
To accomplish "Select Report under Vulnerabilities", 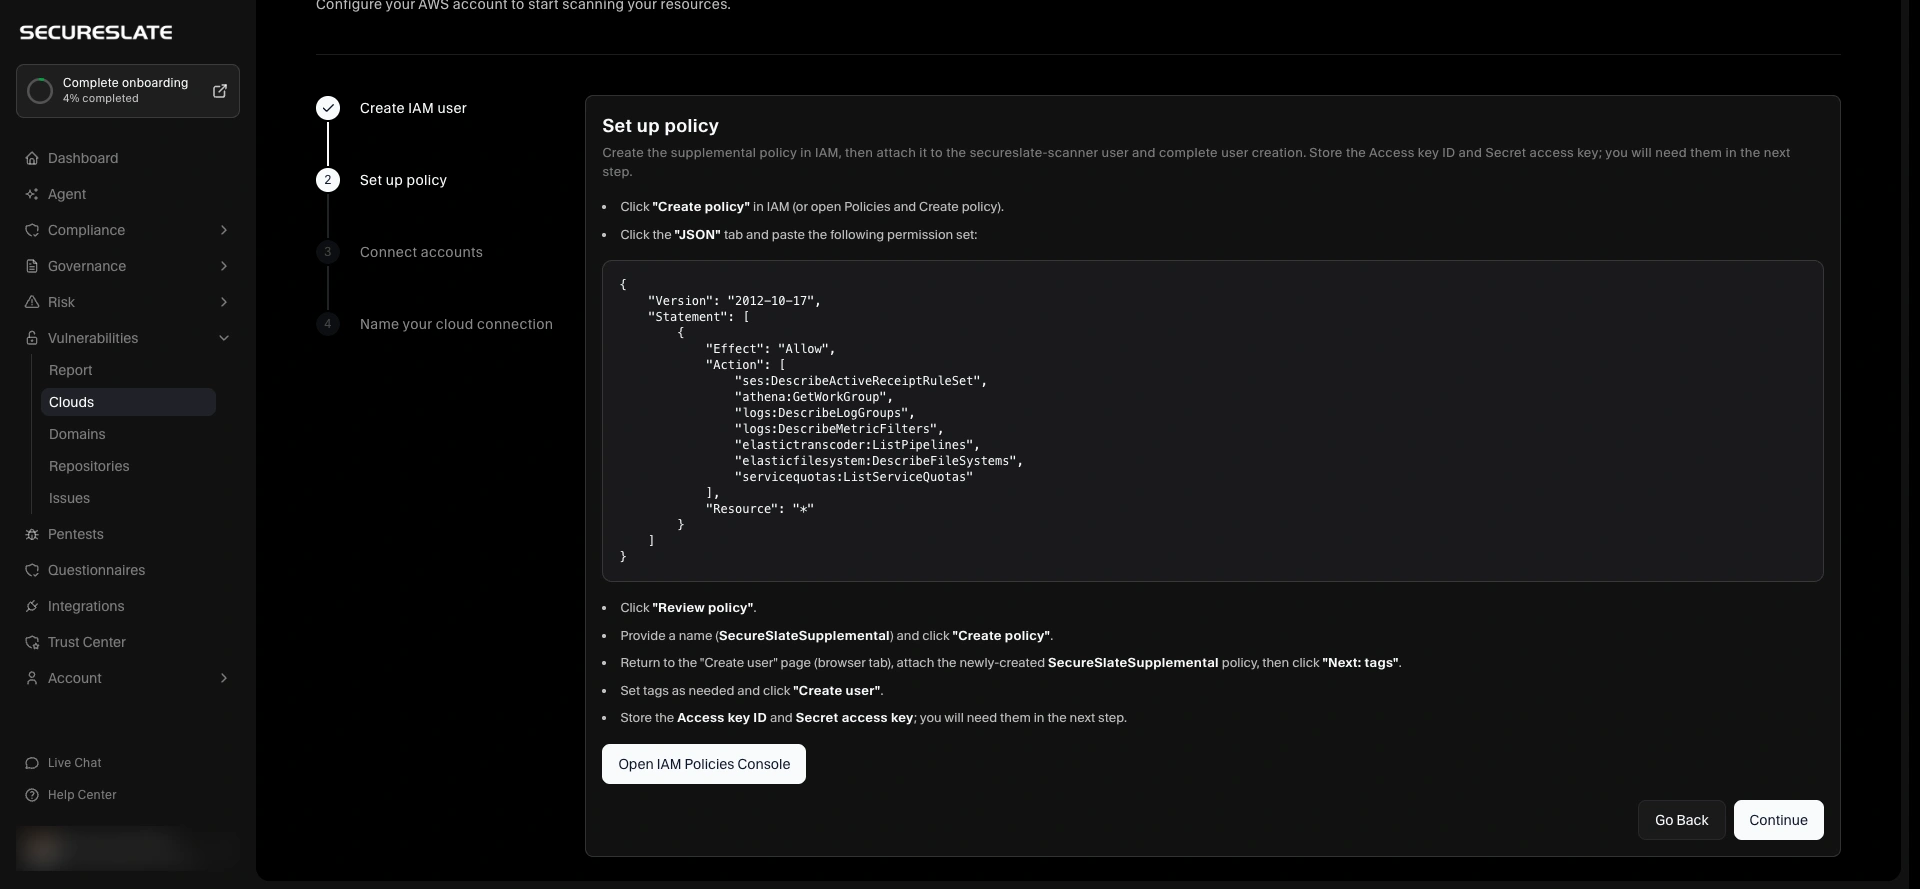I will (x=128, y=370).
